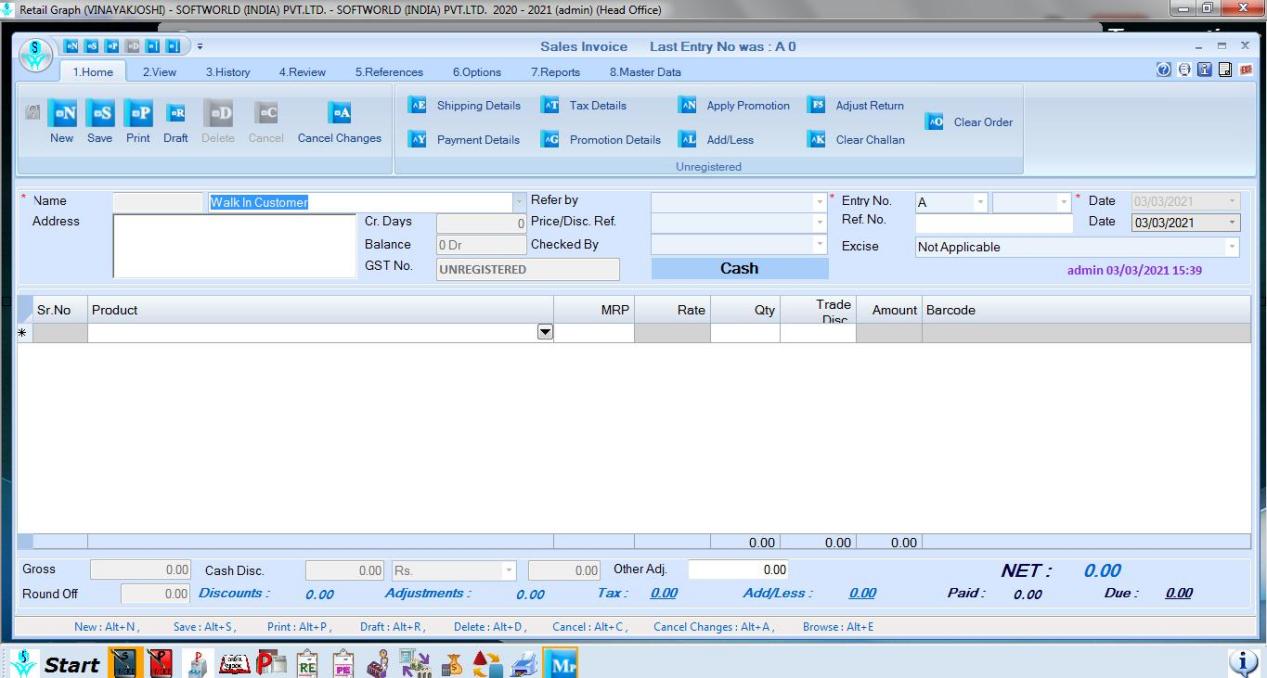Click the notes page icon top-right

(1224, 71)
